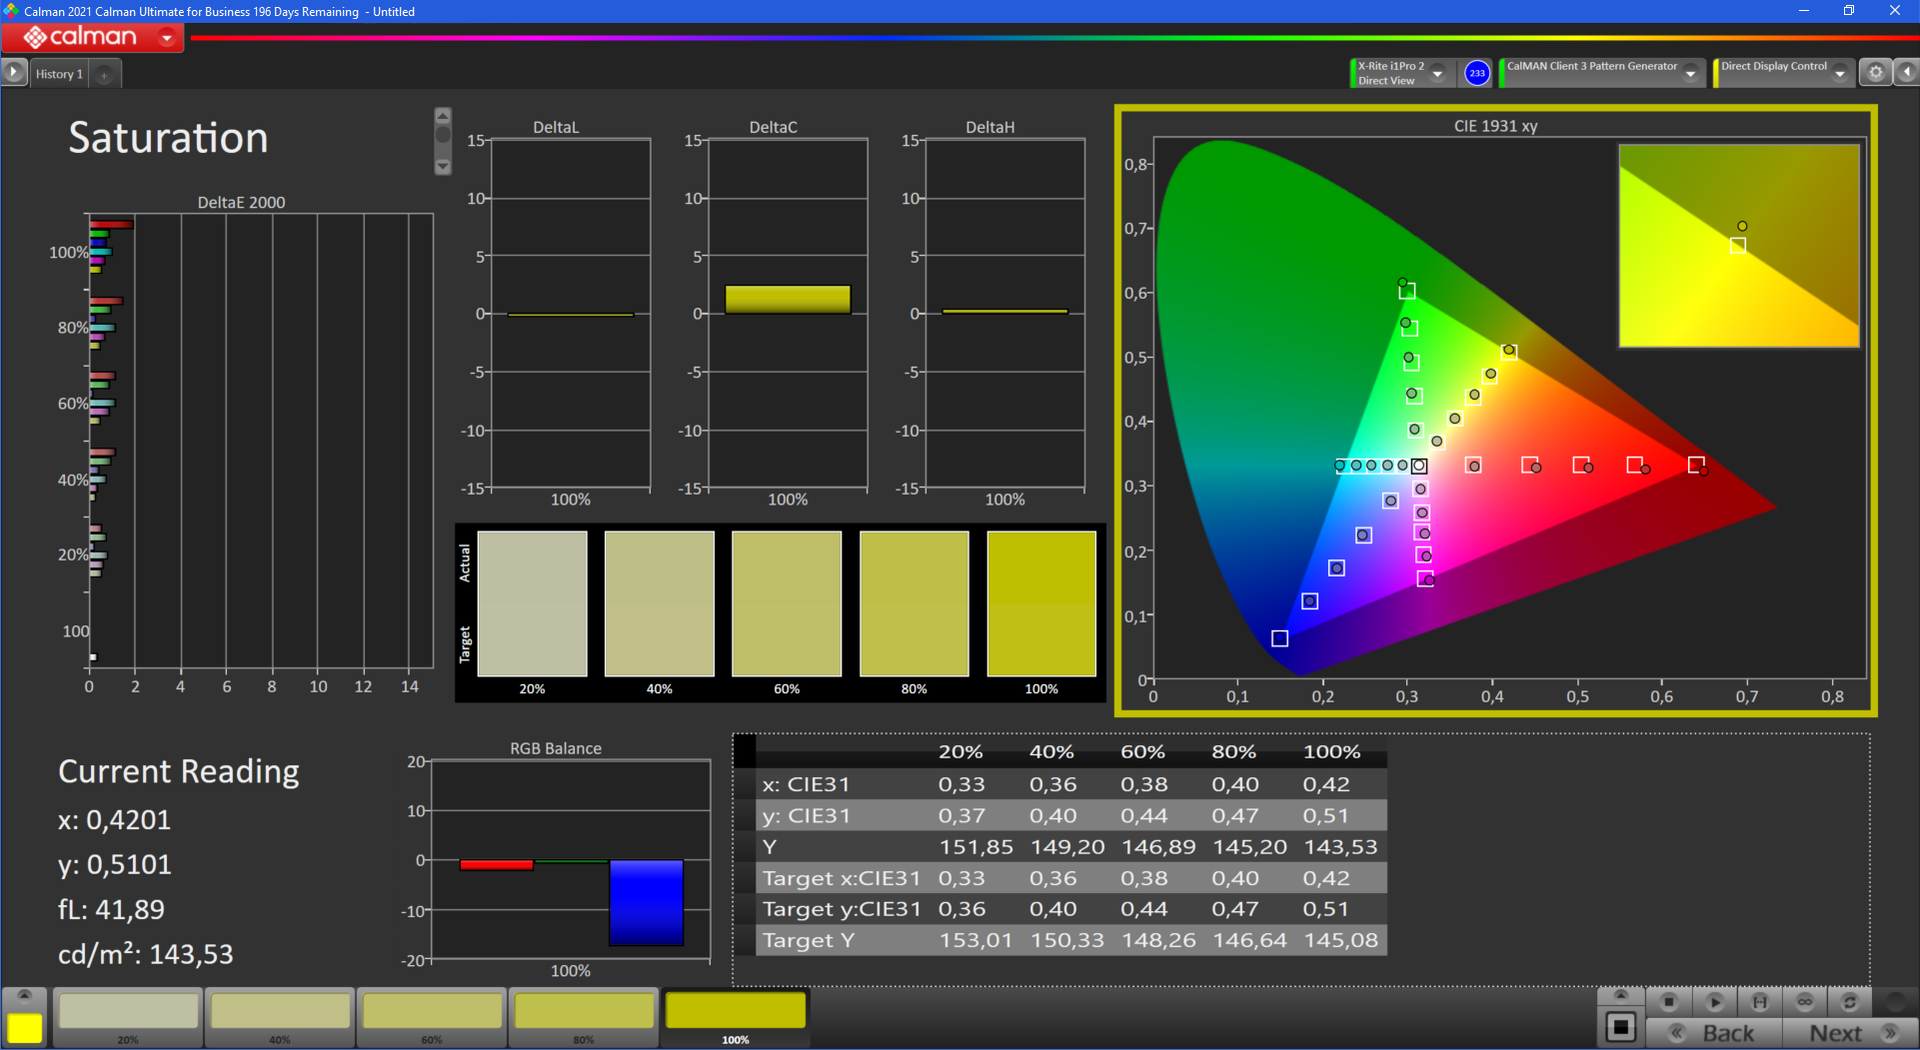
Task: Click the play arrow beside History 1
Action: tap(14, 72)
